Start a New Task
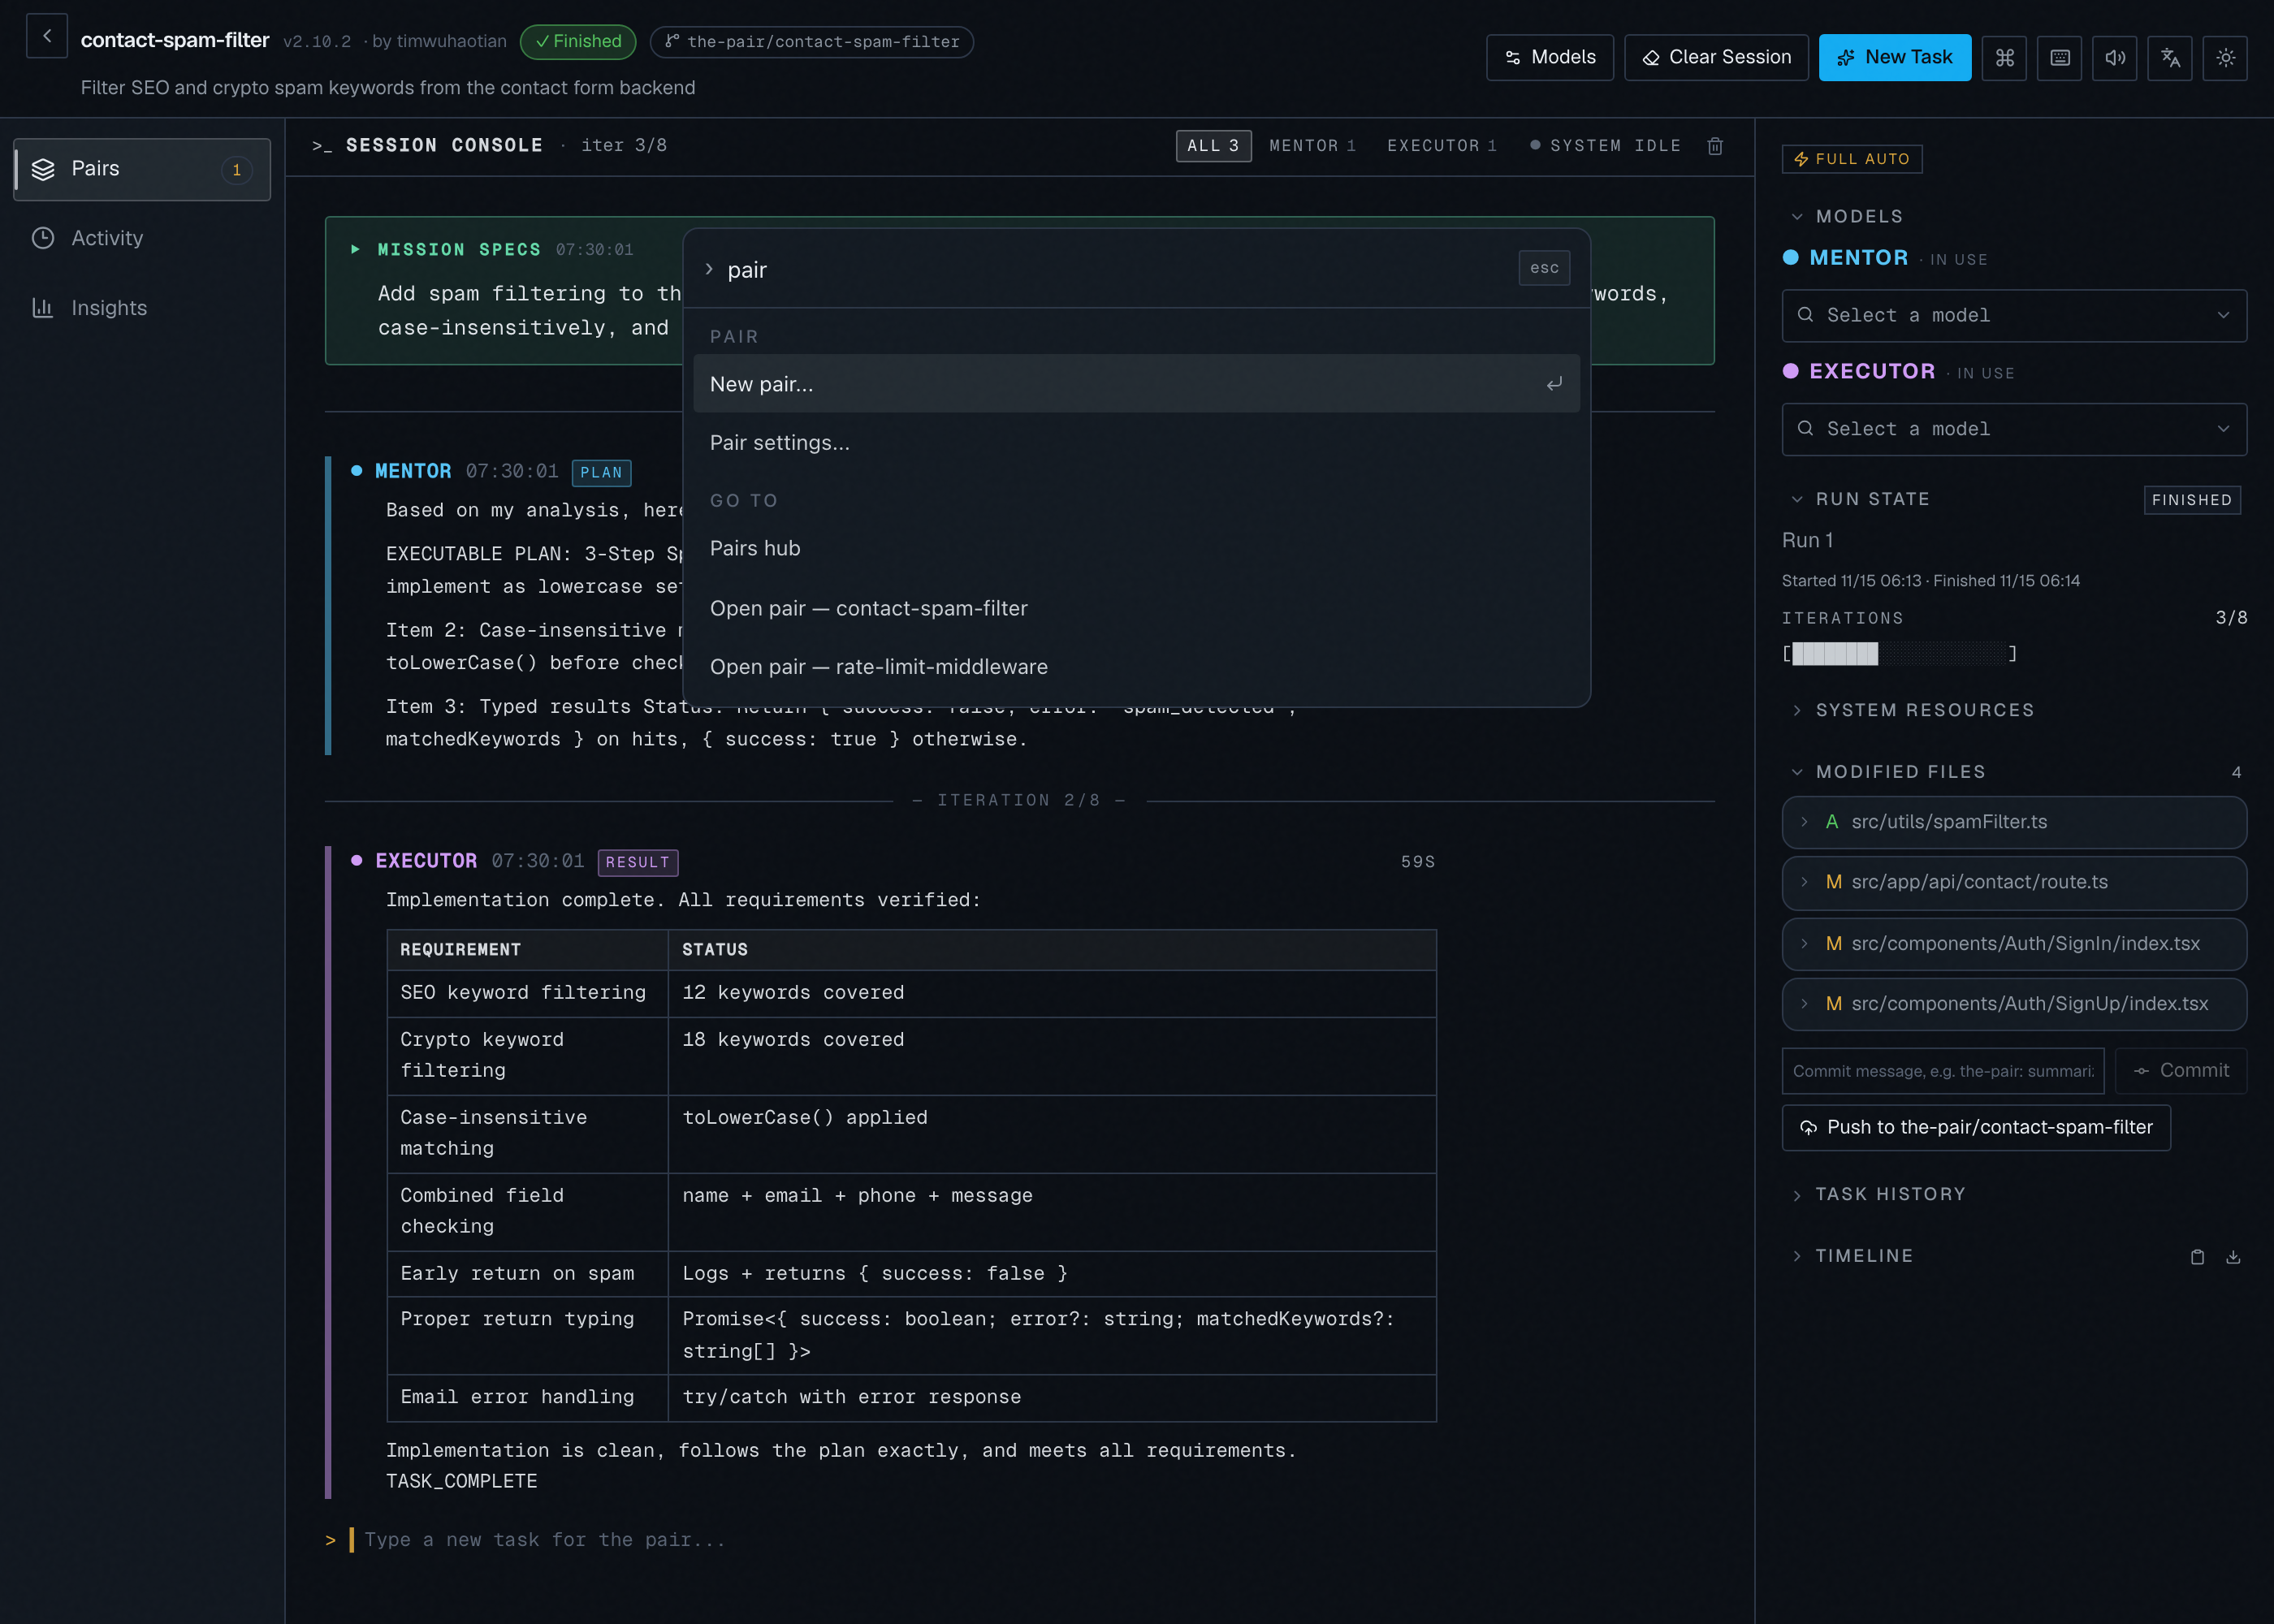The image size is (2274, 1624). pos(1895,57)
